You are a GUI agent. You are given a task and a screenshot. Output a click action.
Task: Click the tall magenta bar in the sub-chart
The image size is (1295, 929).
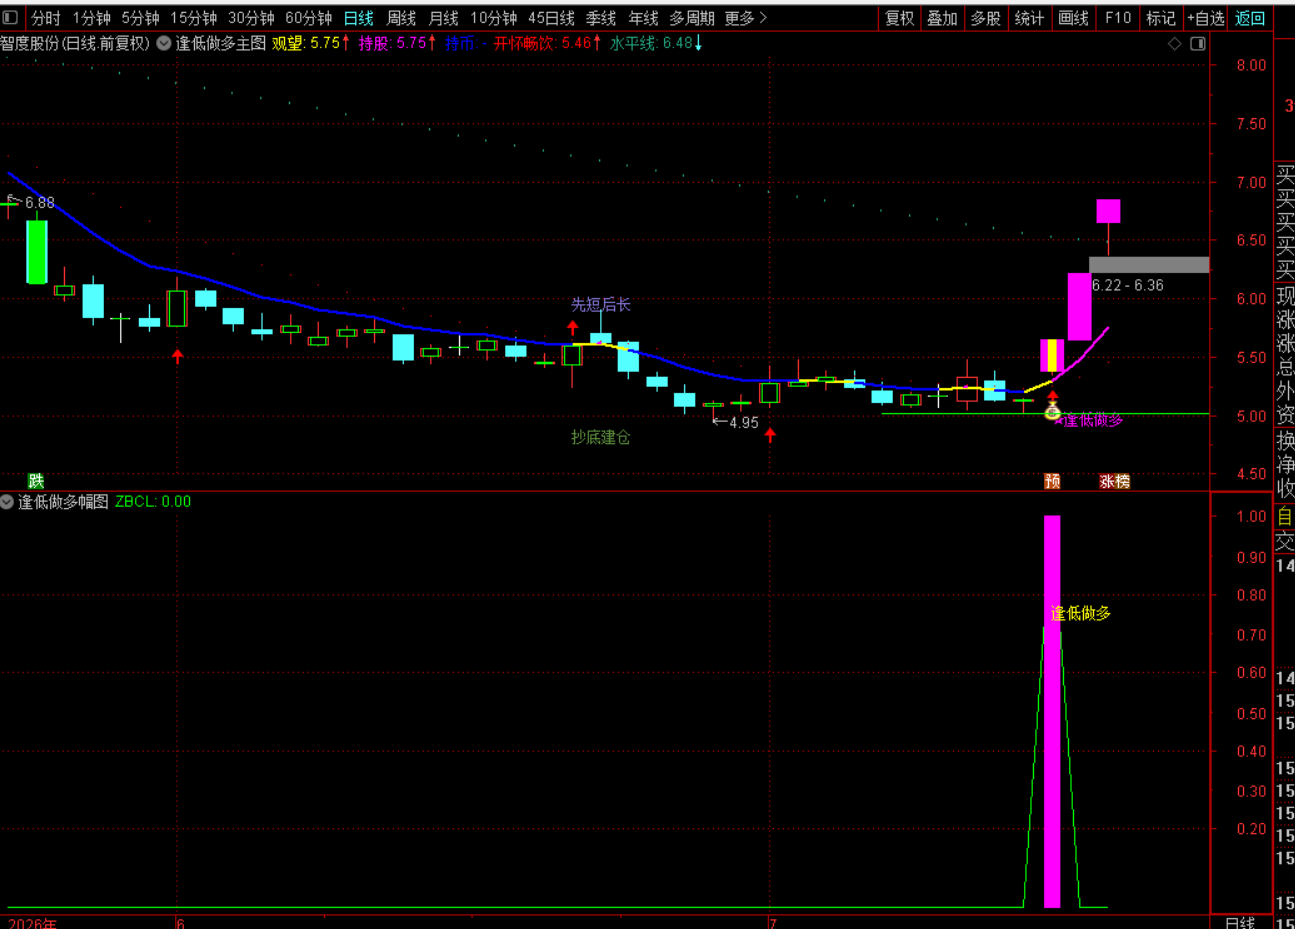point(1052,712)
